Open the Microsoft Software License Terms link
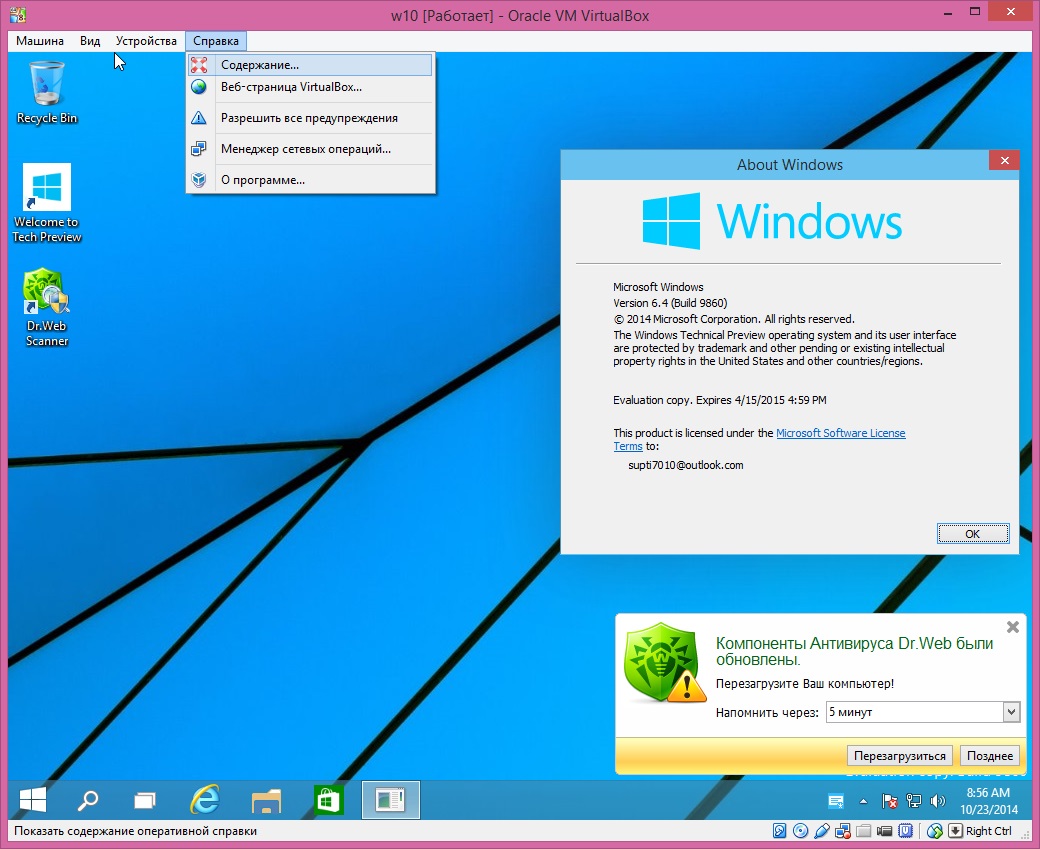This screenshot has height=849, width=1040. (x=840, y=433)
